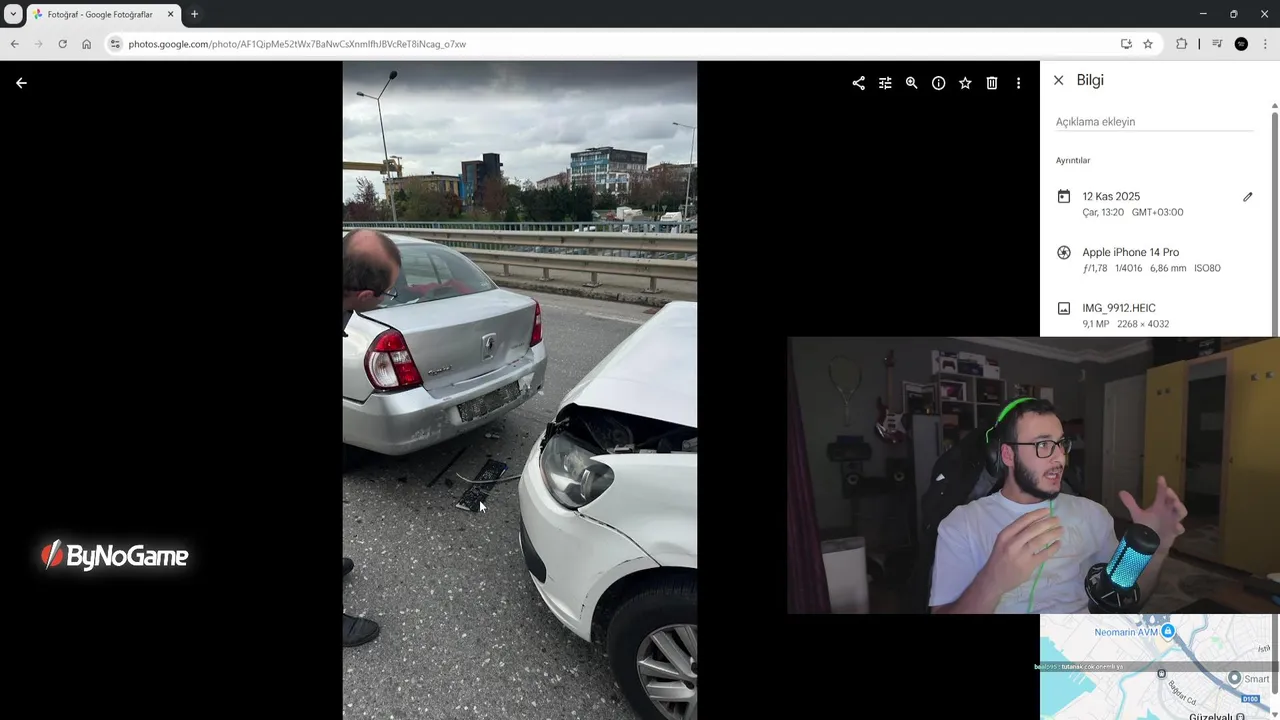The width and height of the screenshot is (1280, 720).
Task: Click the Ayrıntılar section heading
Action: pos(1073,160)
